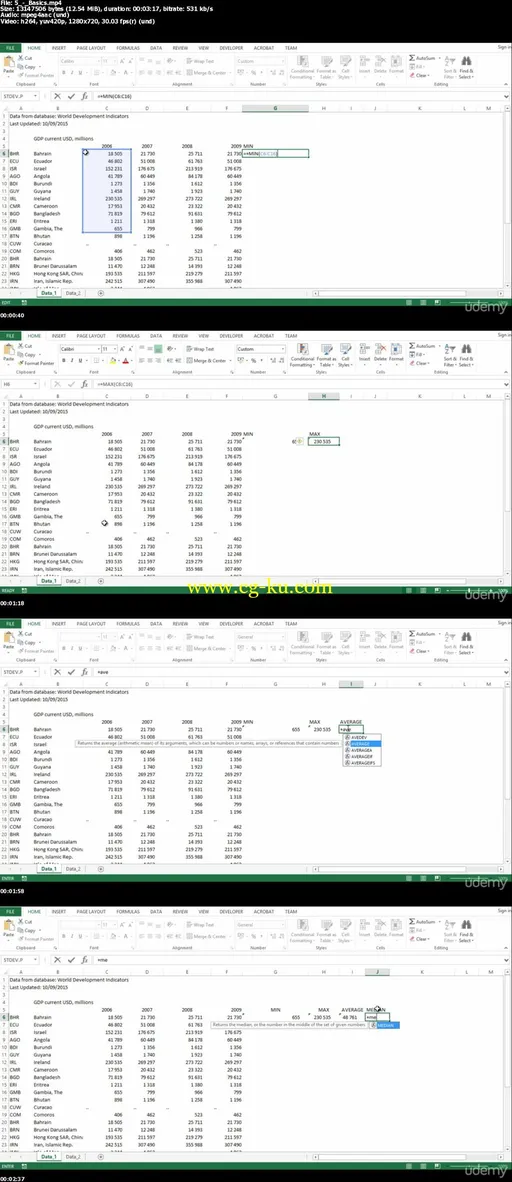Click Paste icon in the =MAX formula window
Viewport: 512px width, 1182px height.
click(8, 348)
